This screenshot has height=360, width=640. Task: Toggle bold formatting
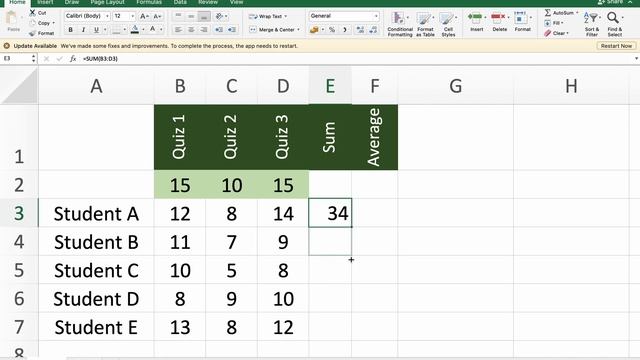[71, 30]
